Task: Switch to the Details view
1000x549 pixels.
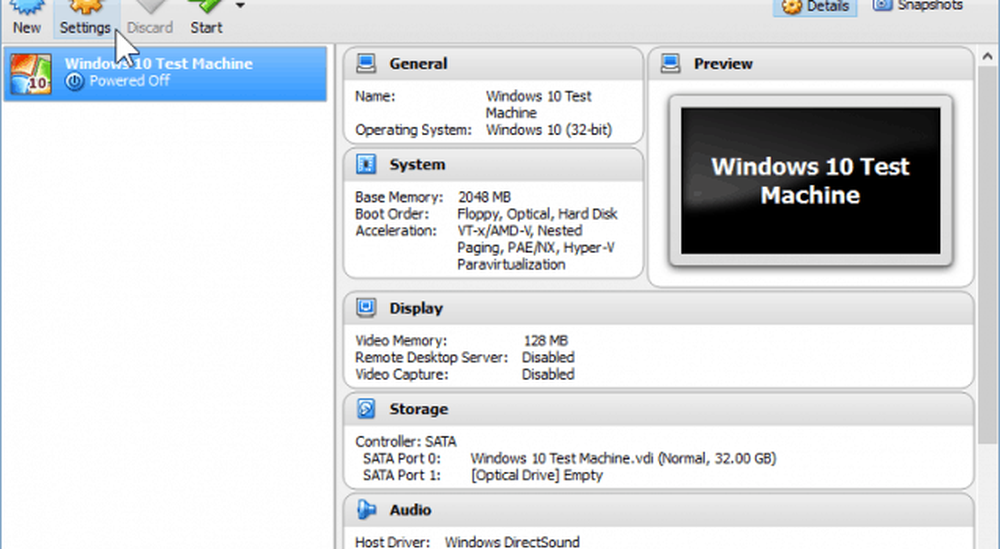Action: (x=817, y=6)
